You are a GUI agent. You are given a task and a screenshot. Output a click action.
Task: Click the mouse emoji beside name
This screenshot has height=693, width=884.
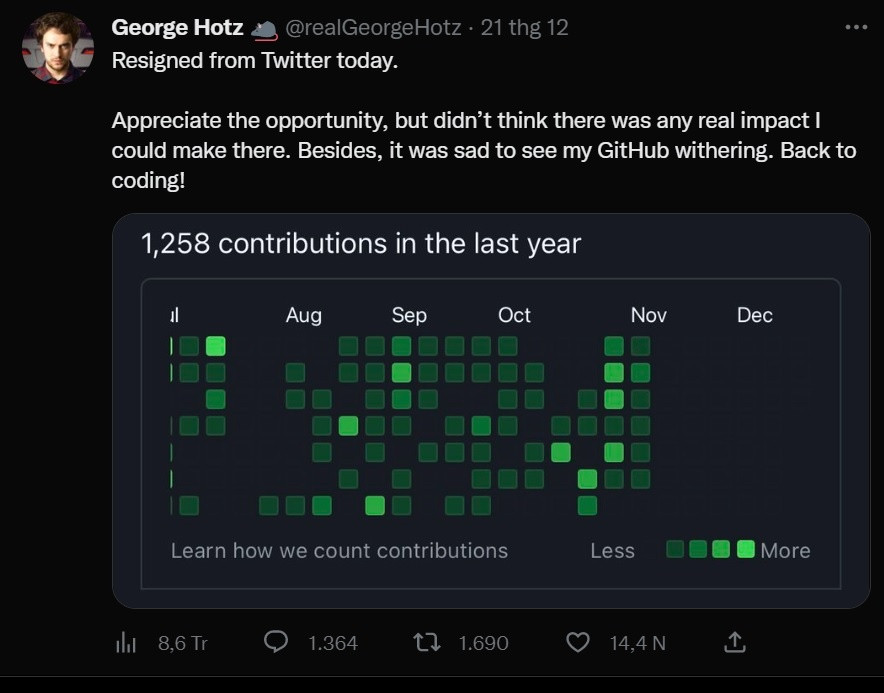264,29
